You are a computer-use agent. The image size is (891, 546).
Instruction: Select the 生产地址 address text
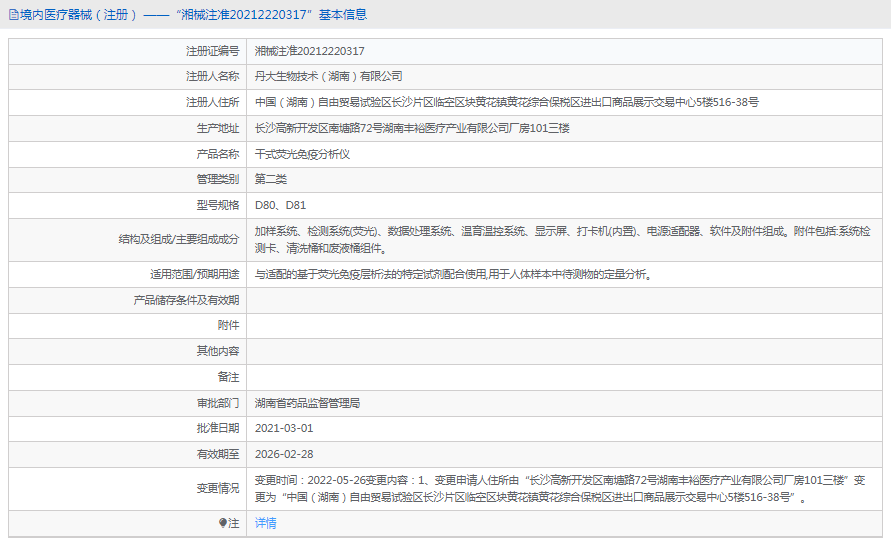(411, 128)
